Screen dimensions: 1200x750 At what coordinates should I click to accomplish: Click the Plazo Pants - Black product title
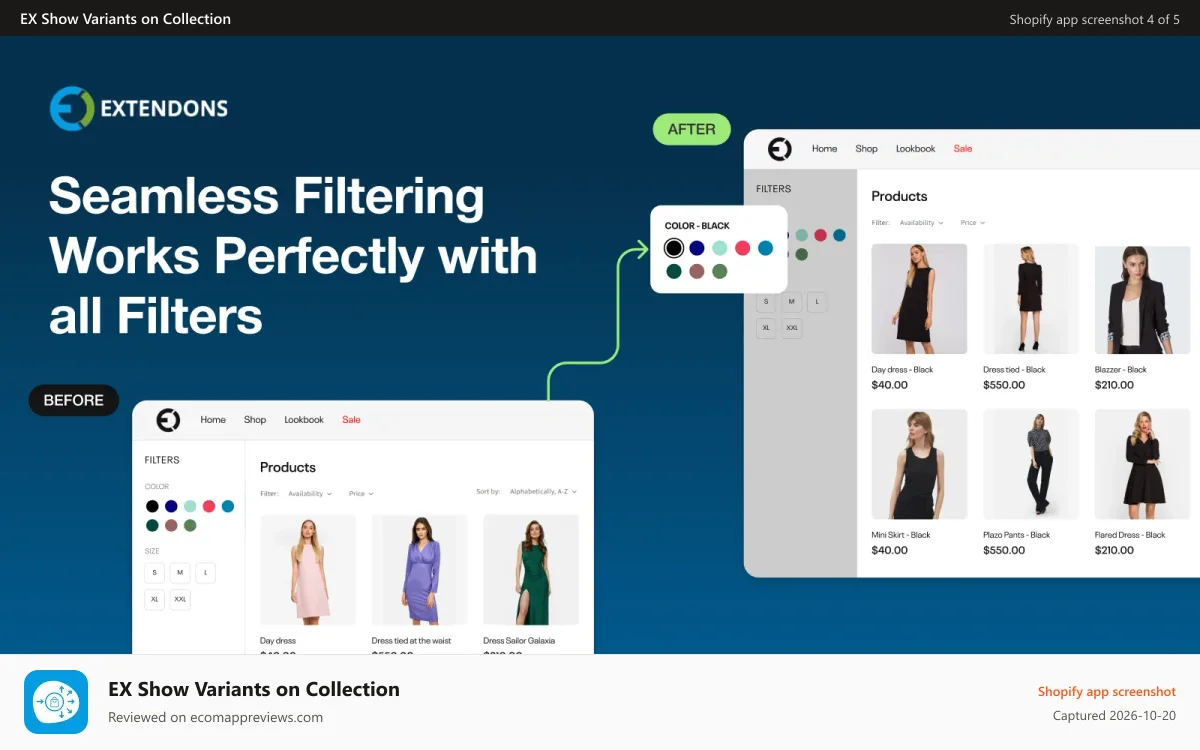(1017, 535)
